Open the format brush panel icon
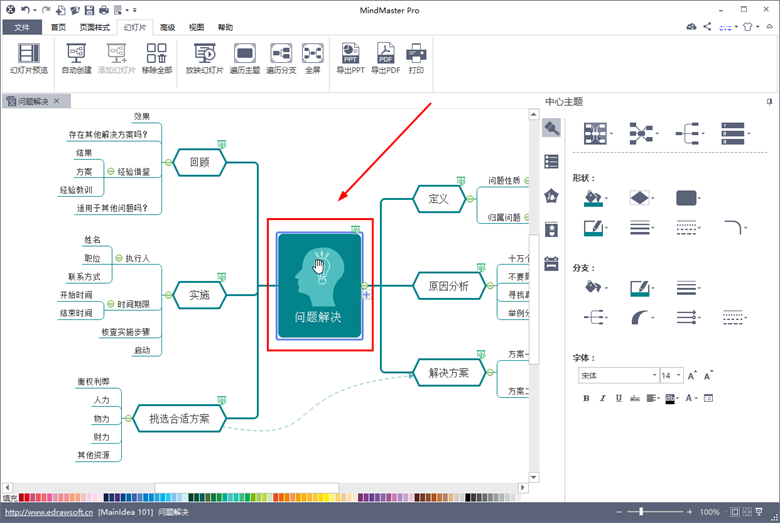This screenshot has width=780, height=523. (x=551, y=128)
